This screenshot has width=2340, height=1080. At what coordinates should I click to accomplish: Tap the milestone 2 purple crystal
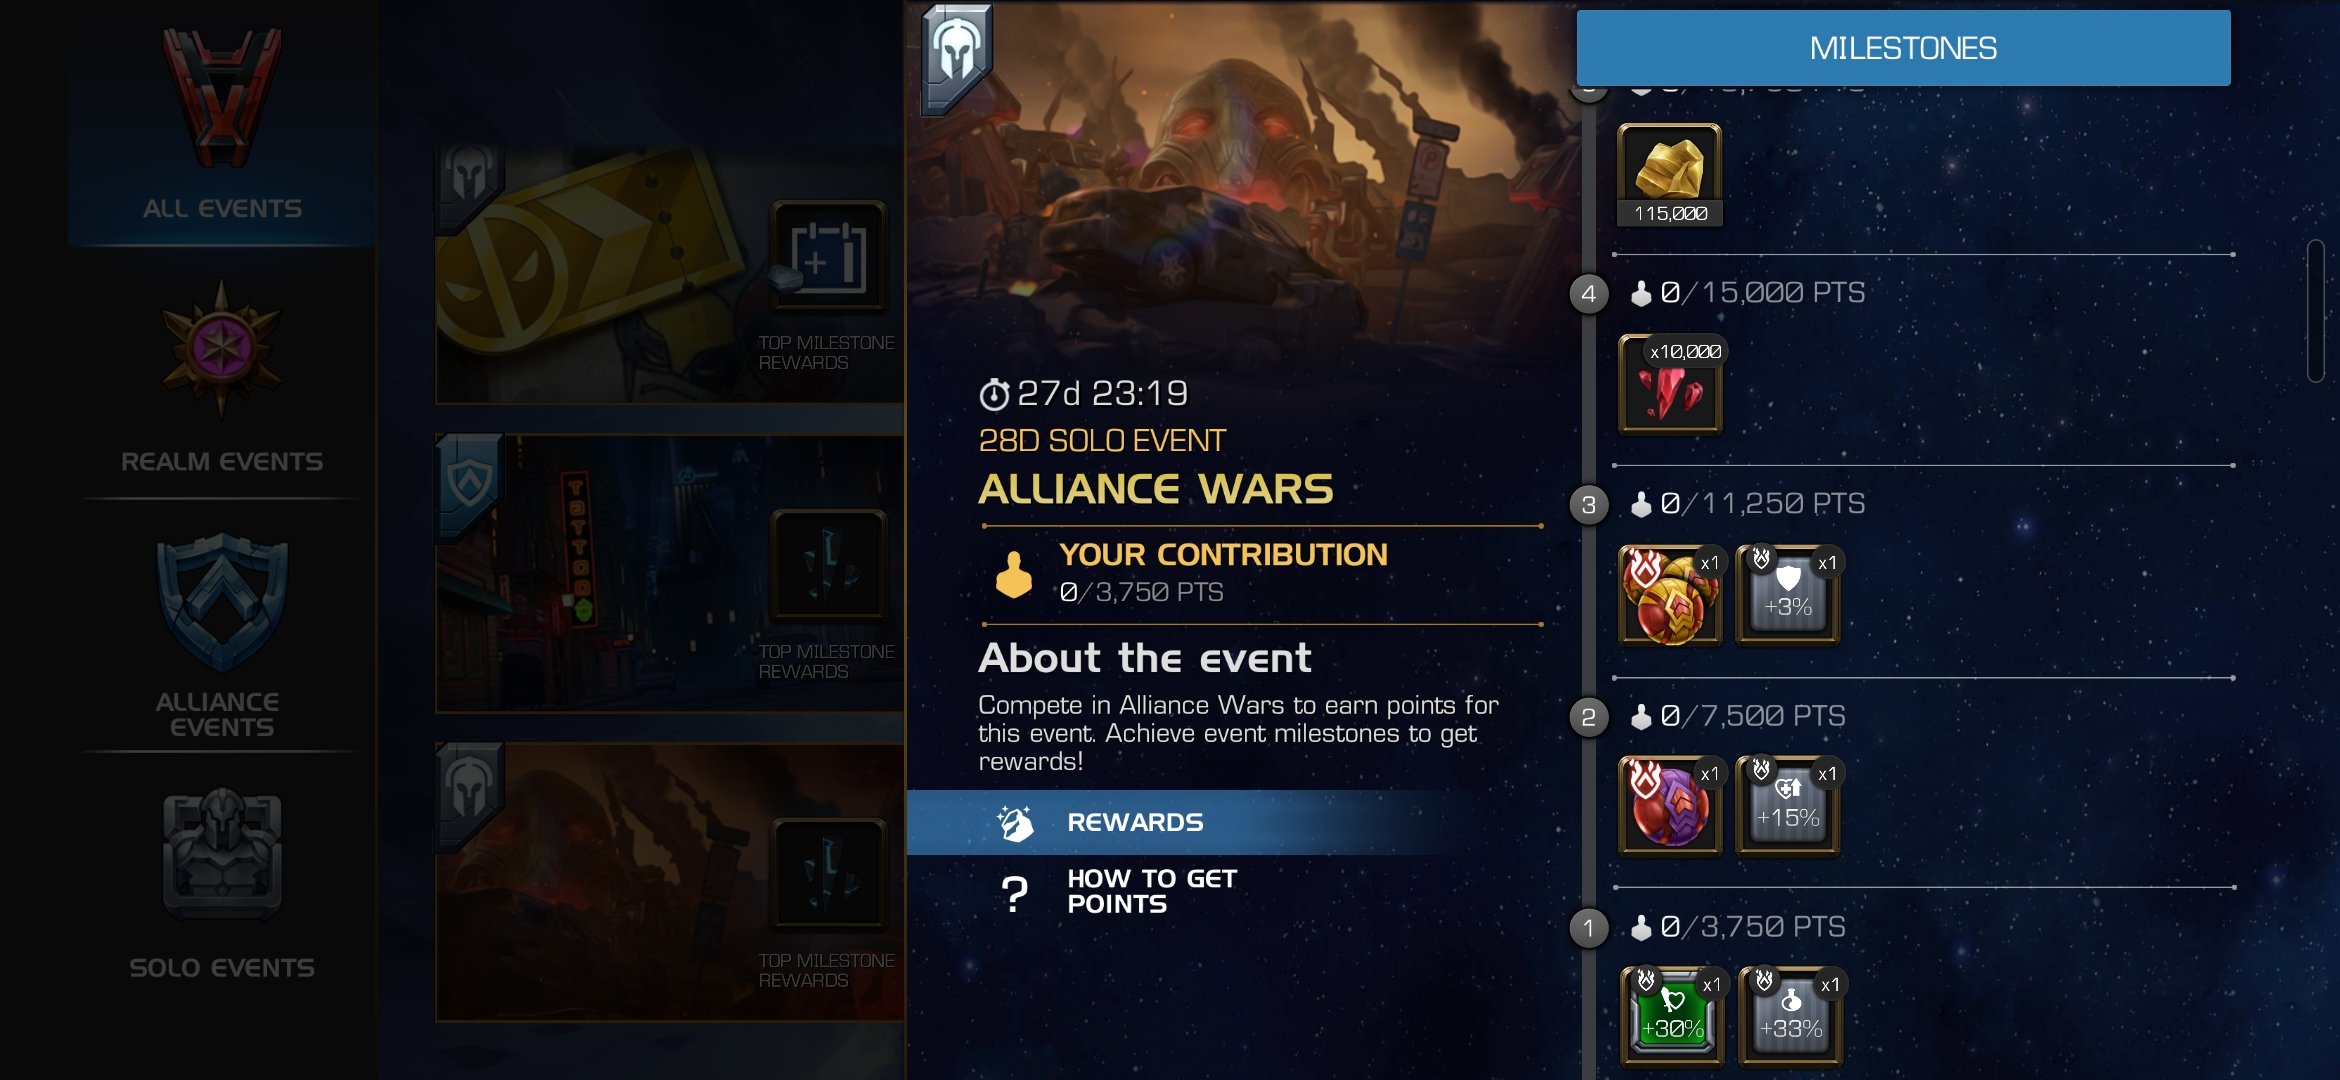click(x=1670, y=807)
